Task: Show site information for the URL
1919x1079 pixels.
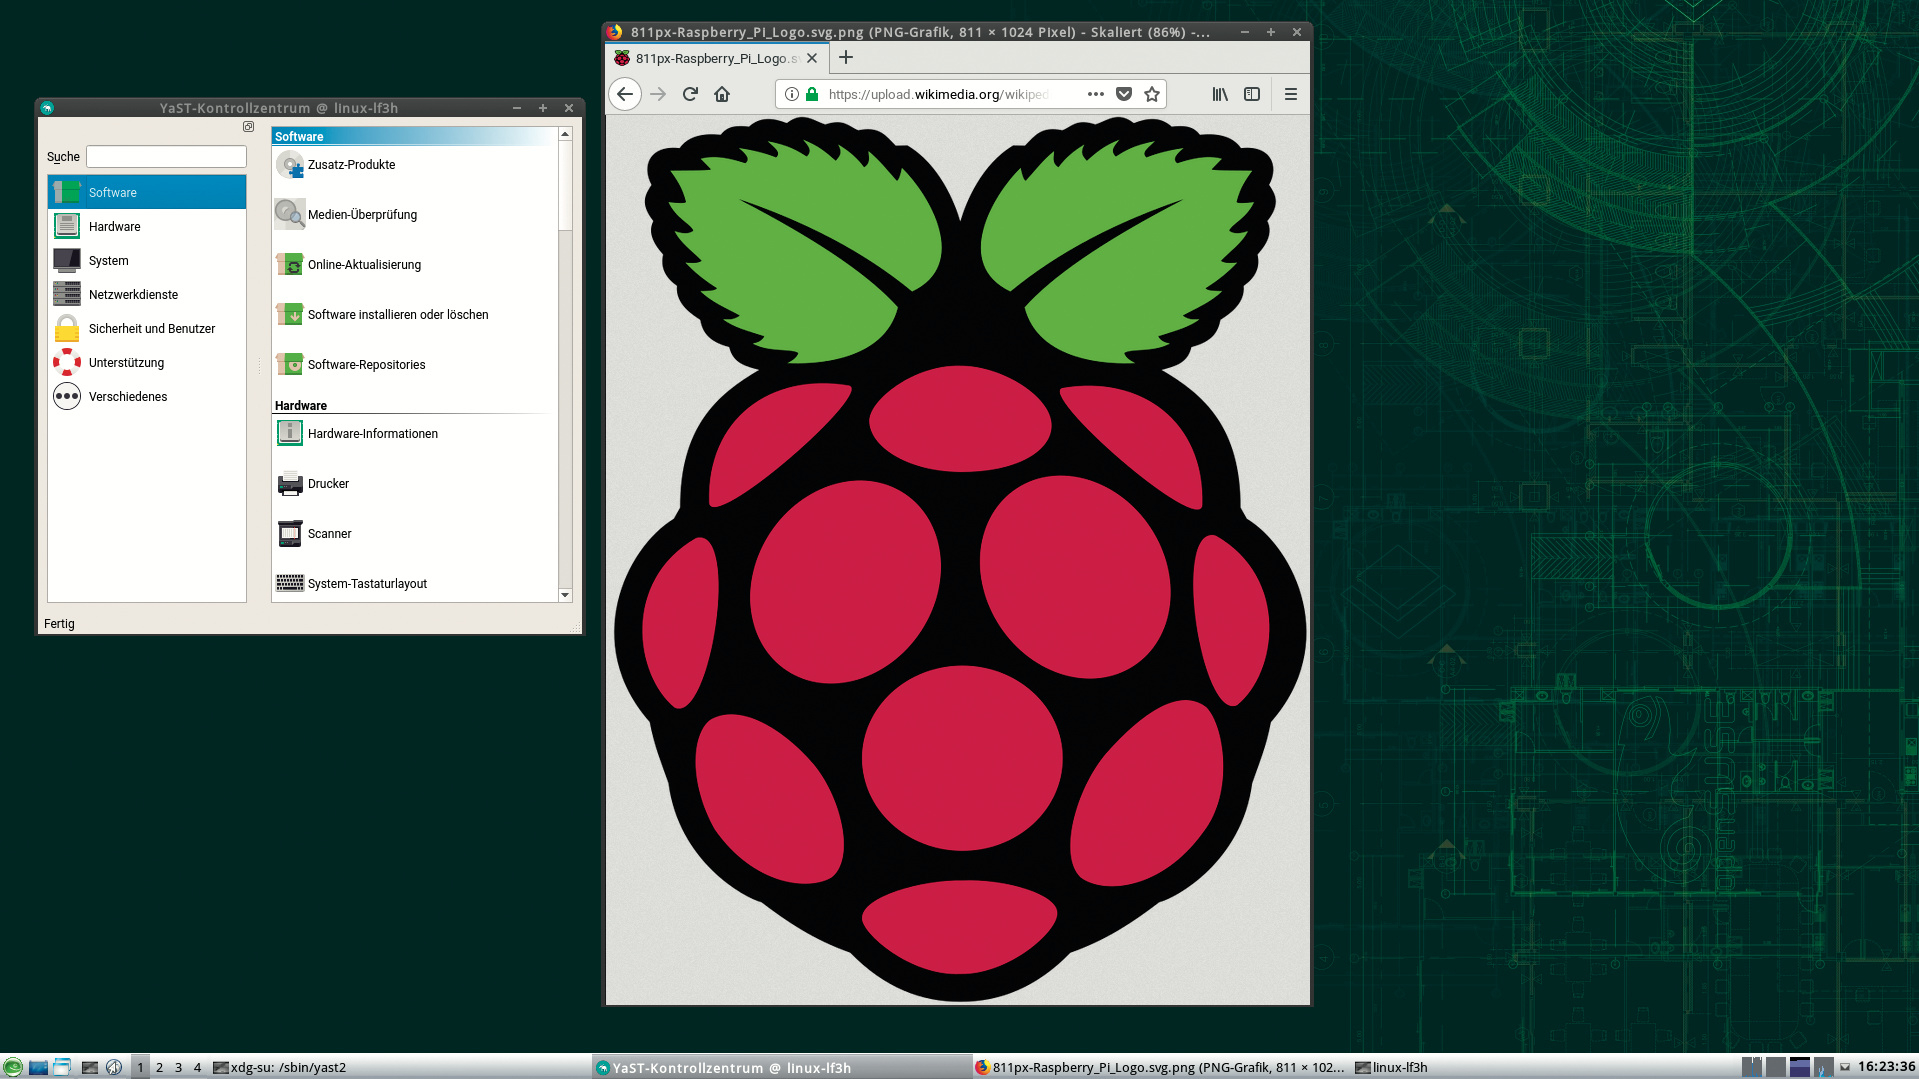Action: (792, 94)
